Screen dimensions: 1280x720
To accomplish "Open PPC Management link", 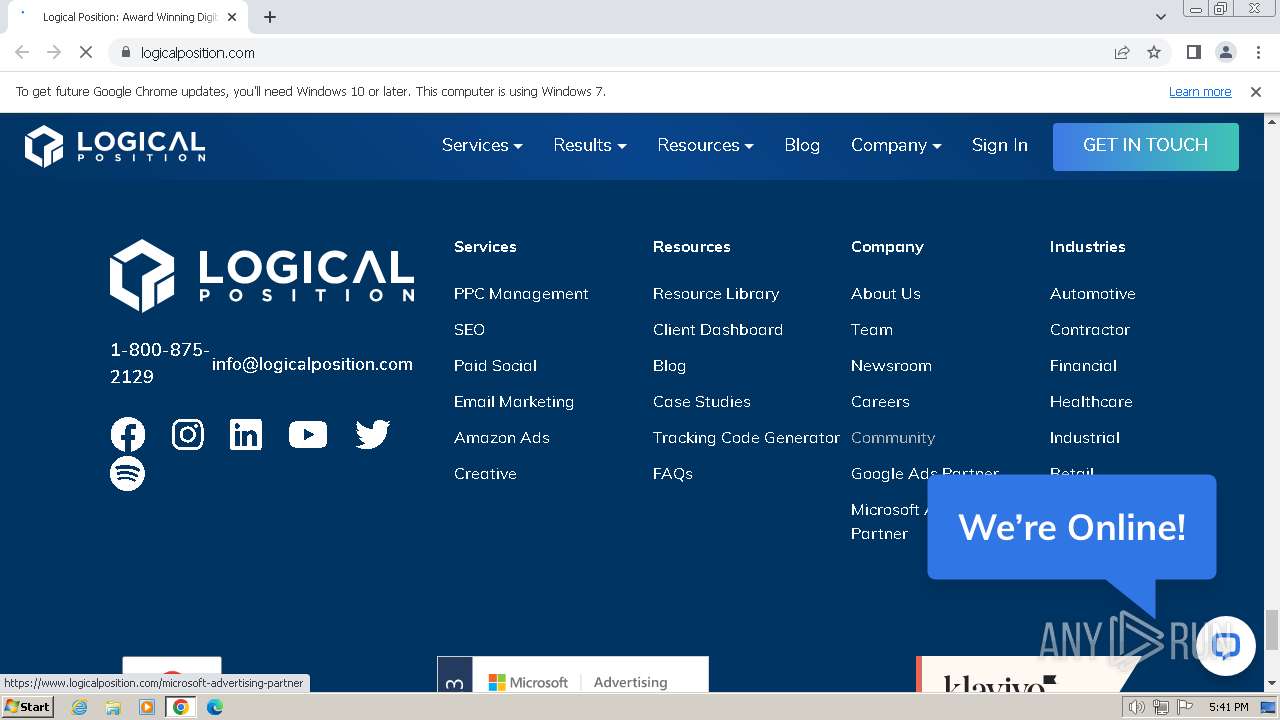I will click(521, 294).
